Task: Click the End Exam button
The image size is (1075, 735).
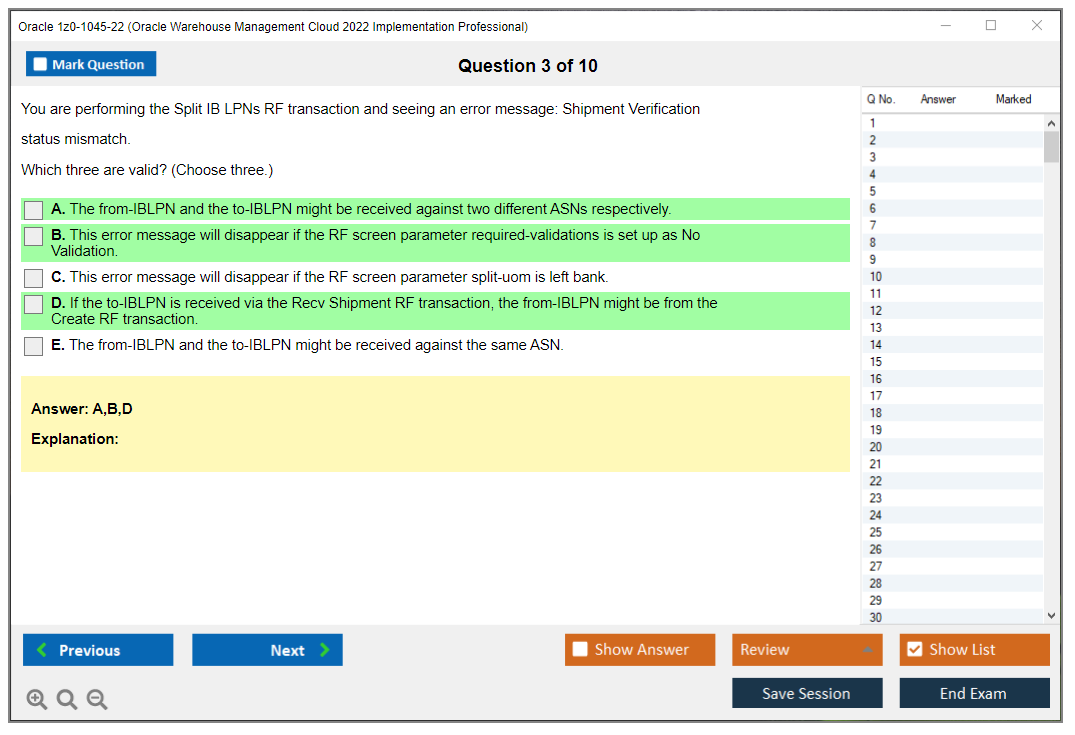Action: click(x=974, y=693)
